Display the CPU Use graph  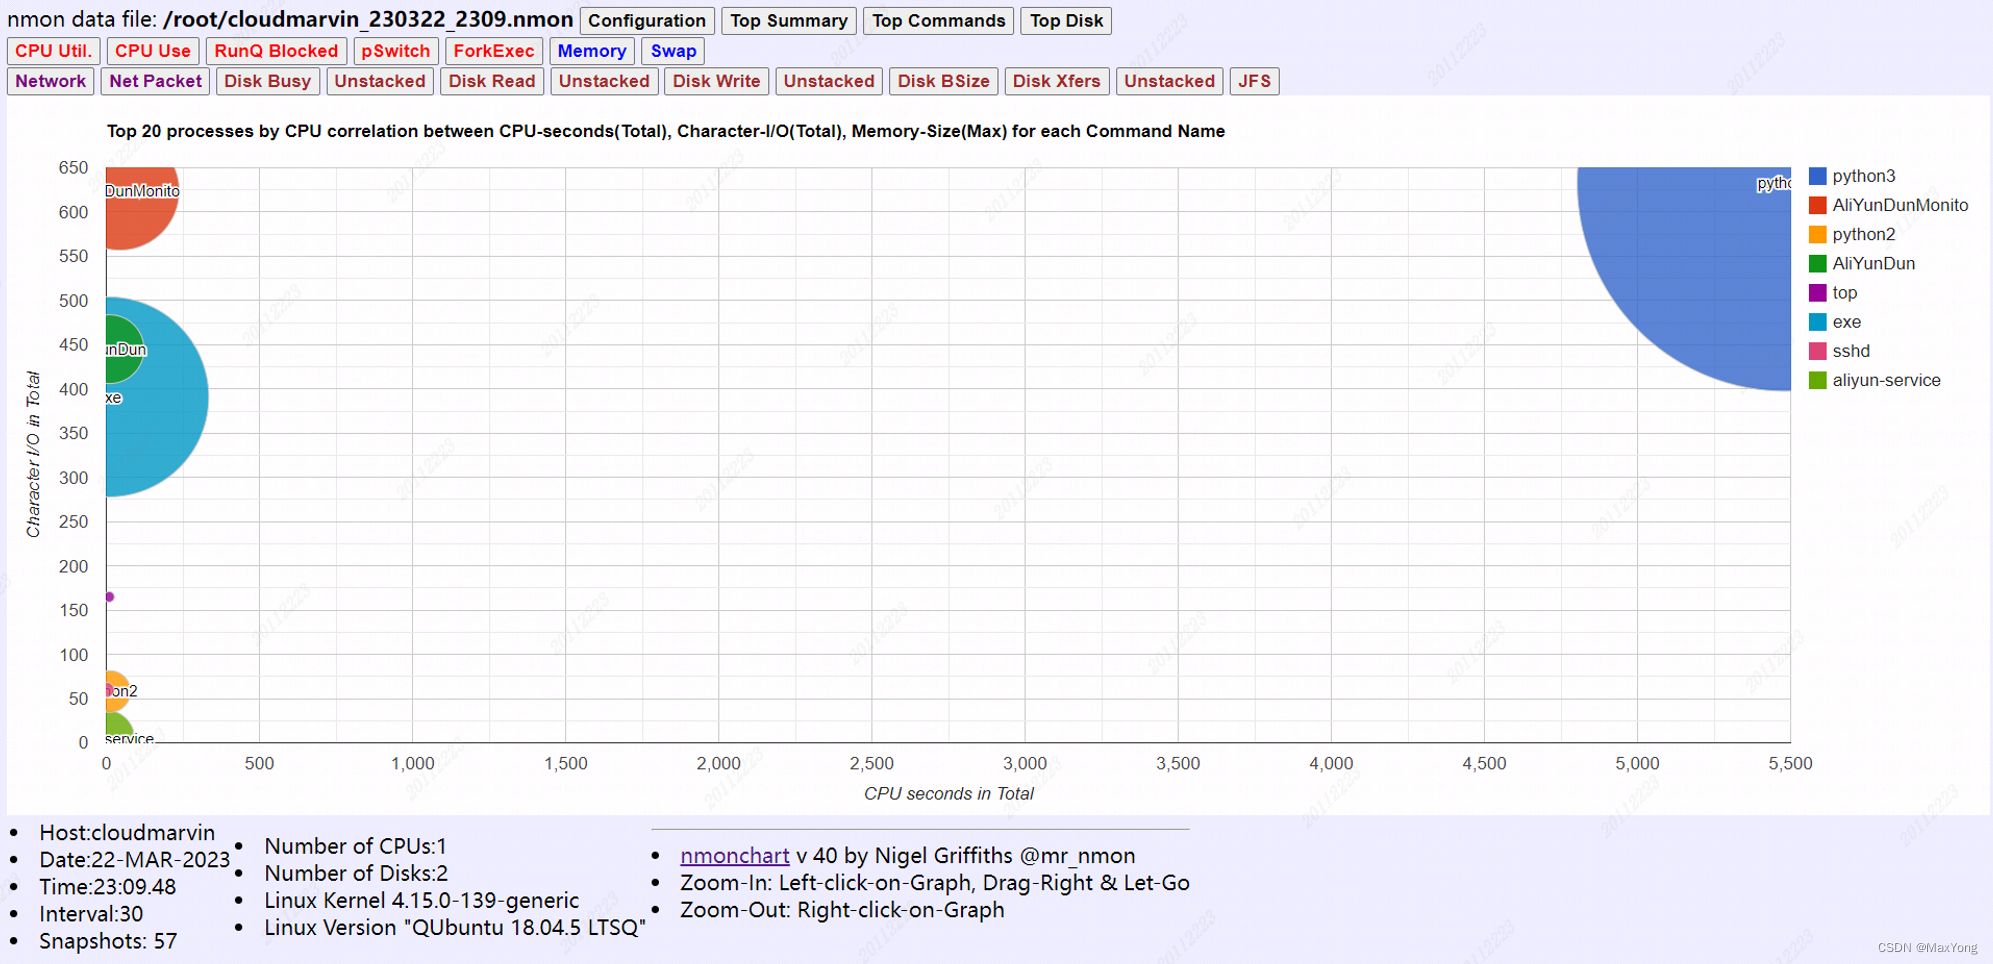152,51
